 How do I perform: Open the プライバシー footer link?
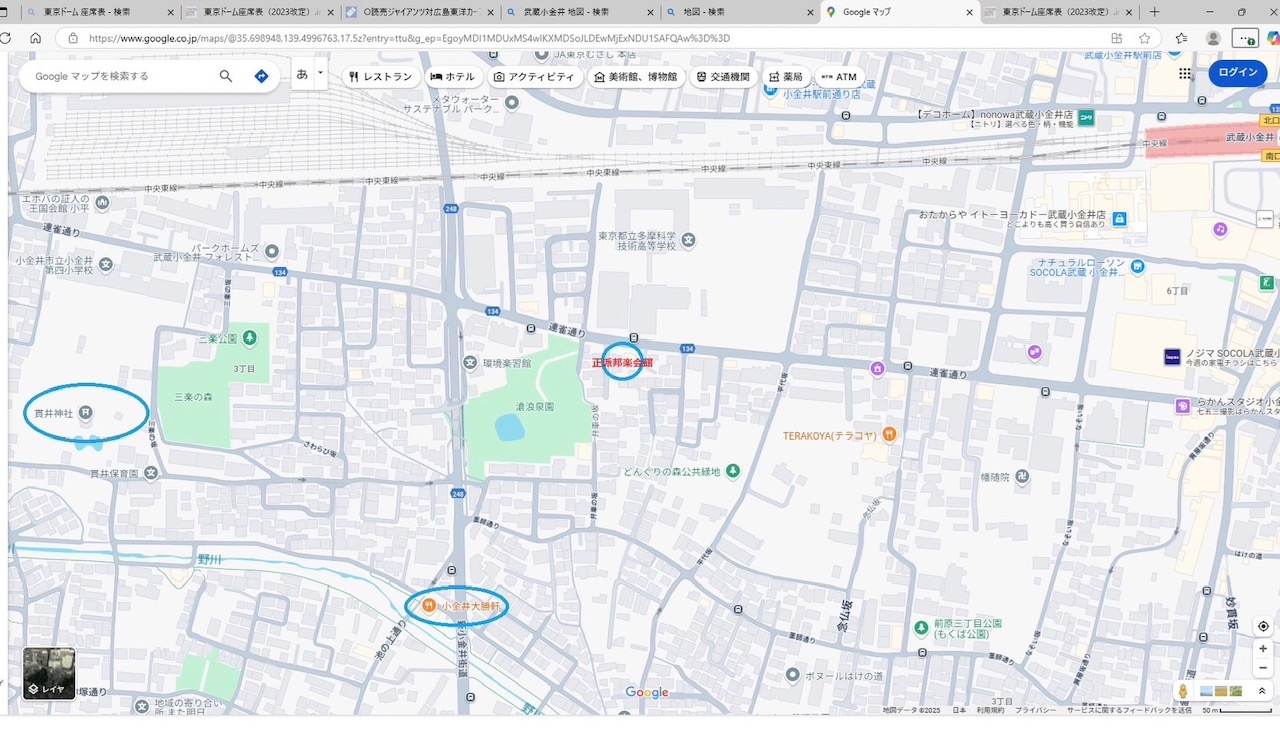(x=1035, y=710)
